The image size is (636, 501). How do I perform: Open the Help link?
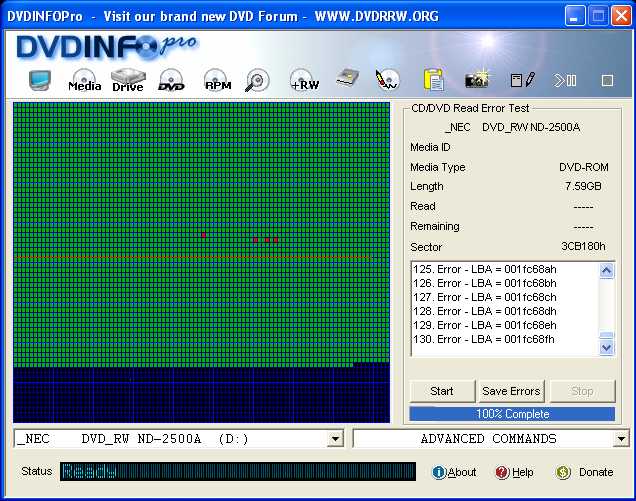[522, 472]
